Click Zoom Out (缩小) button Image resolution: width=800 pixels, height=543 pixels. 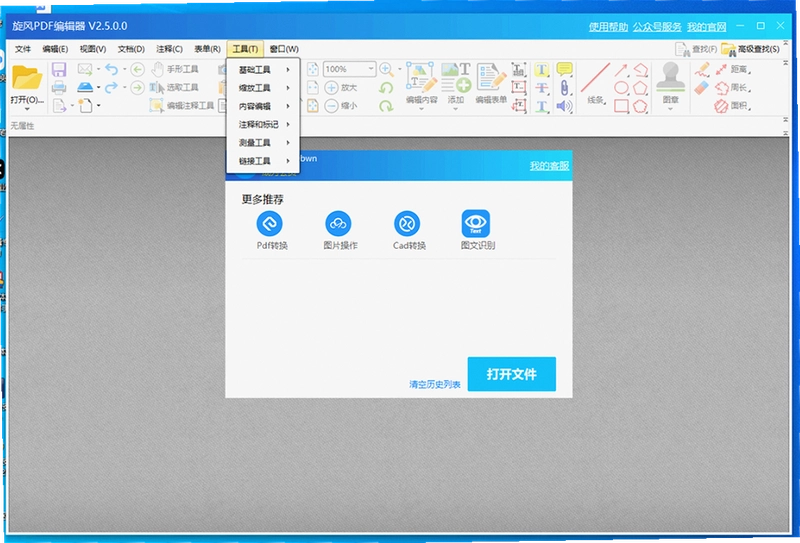[341, 106]
